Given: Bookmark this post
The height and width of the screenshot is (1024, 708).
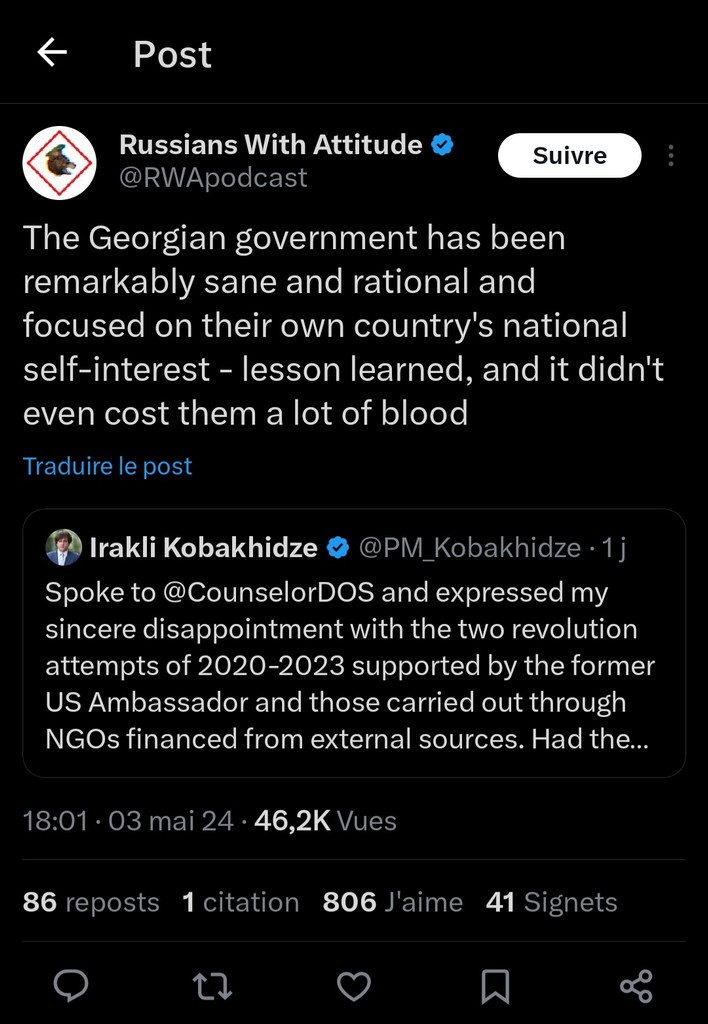Looking at the screenshot, I should coord(495,986).
